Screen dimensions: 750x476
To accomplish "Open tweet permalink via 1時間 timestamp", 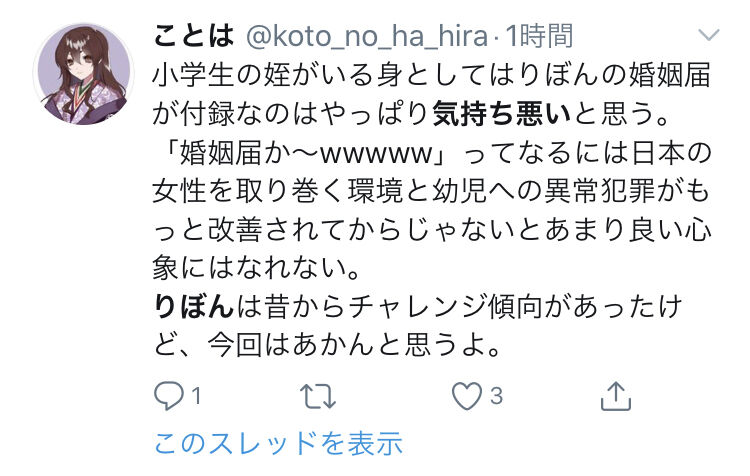I will (539, 36).
